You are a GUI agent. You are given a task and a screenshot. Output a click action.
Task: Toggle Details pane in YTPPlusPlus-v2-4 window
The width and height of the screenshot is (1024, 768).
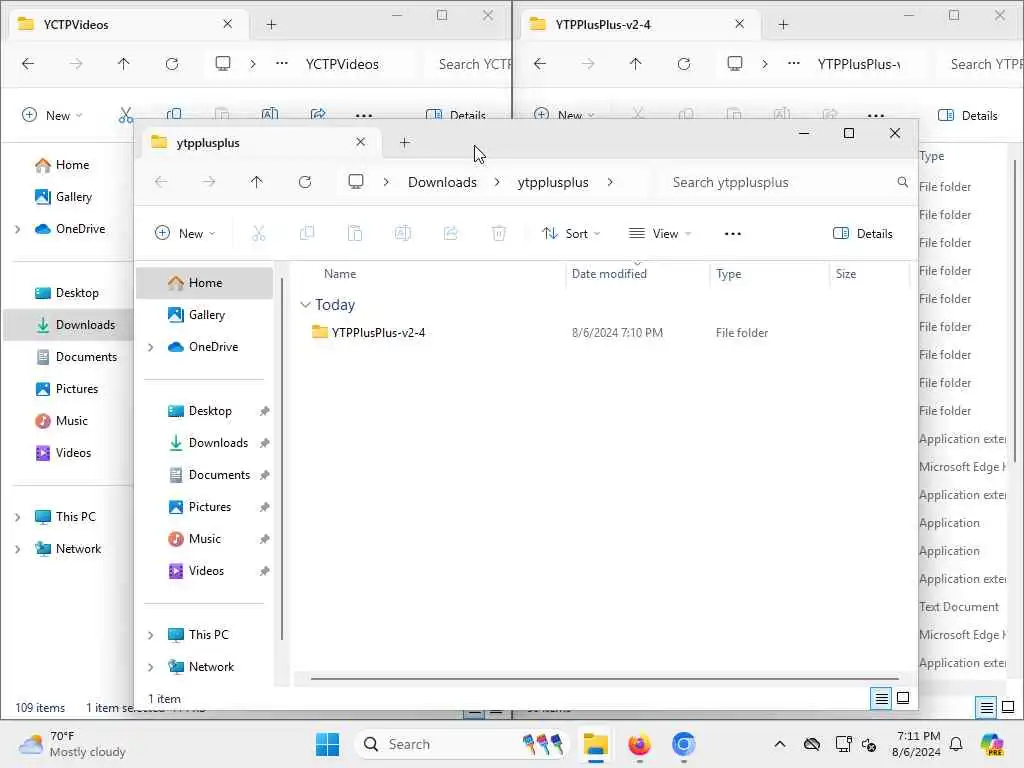967,116
